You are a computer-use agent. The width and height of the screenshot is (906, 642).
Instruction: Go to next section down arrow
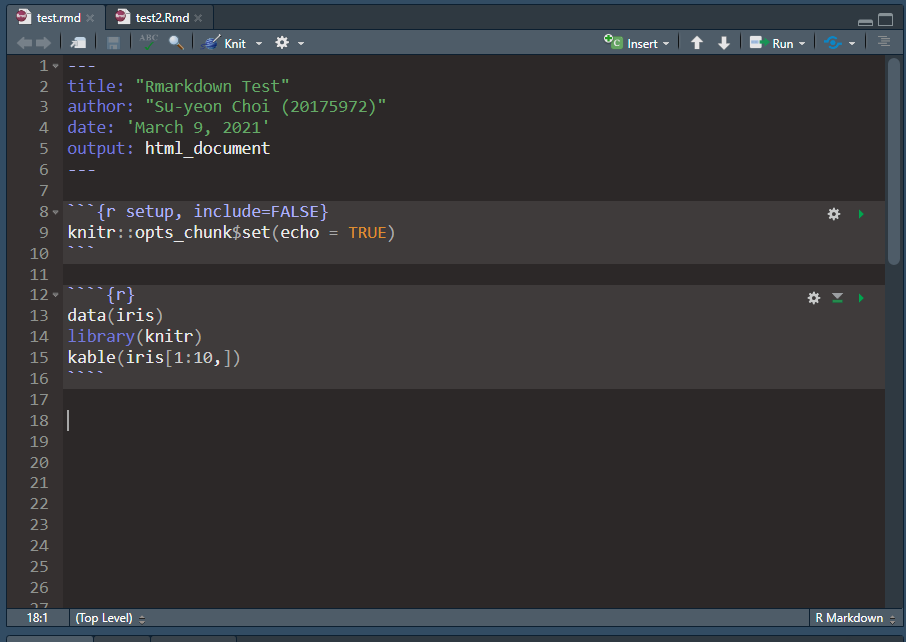coord(723,43)
